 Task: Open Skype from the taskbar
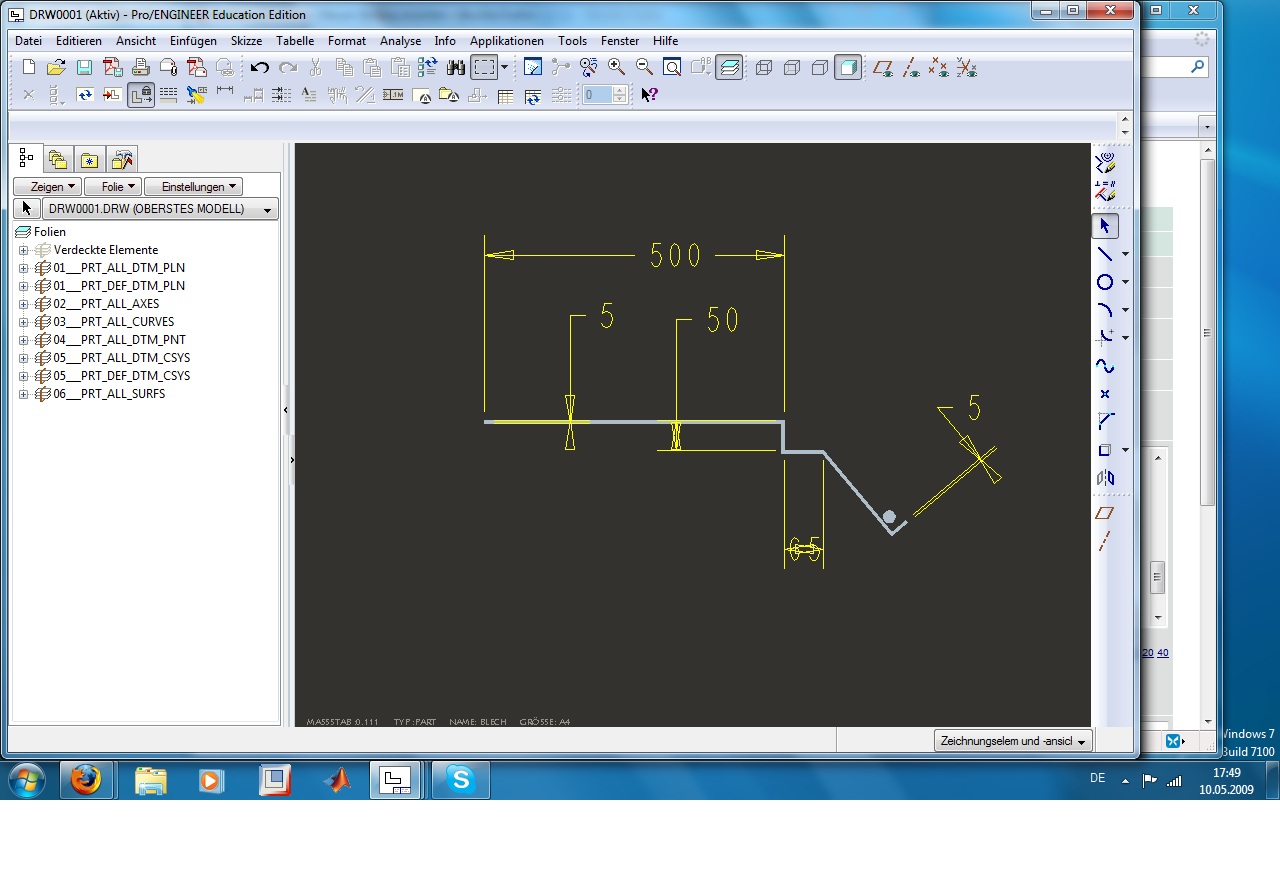[x=461, y=780]
